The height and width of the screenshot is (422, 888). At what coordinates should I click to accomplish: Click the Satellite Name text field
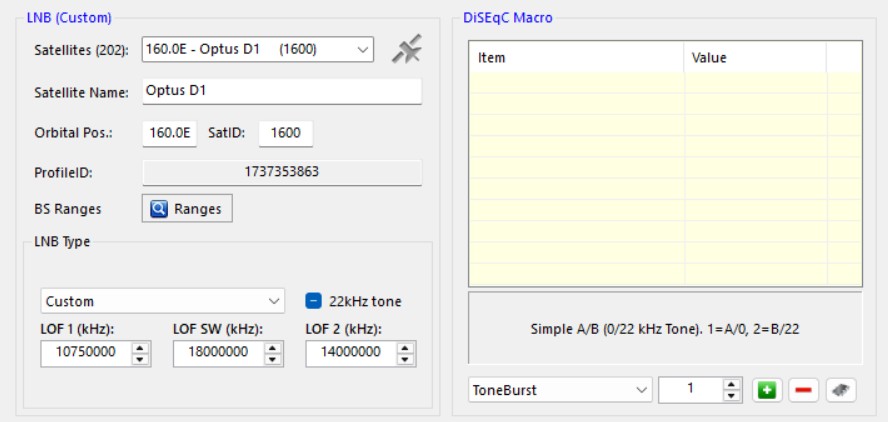[x=282, y=91]
